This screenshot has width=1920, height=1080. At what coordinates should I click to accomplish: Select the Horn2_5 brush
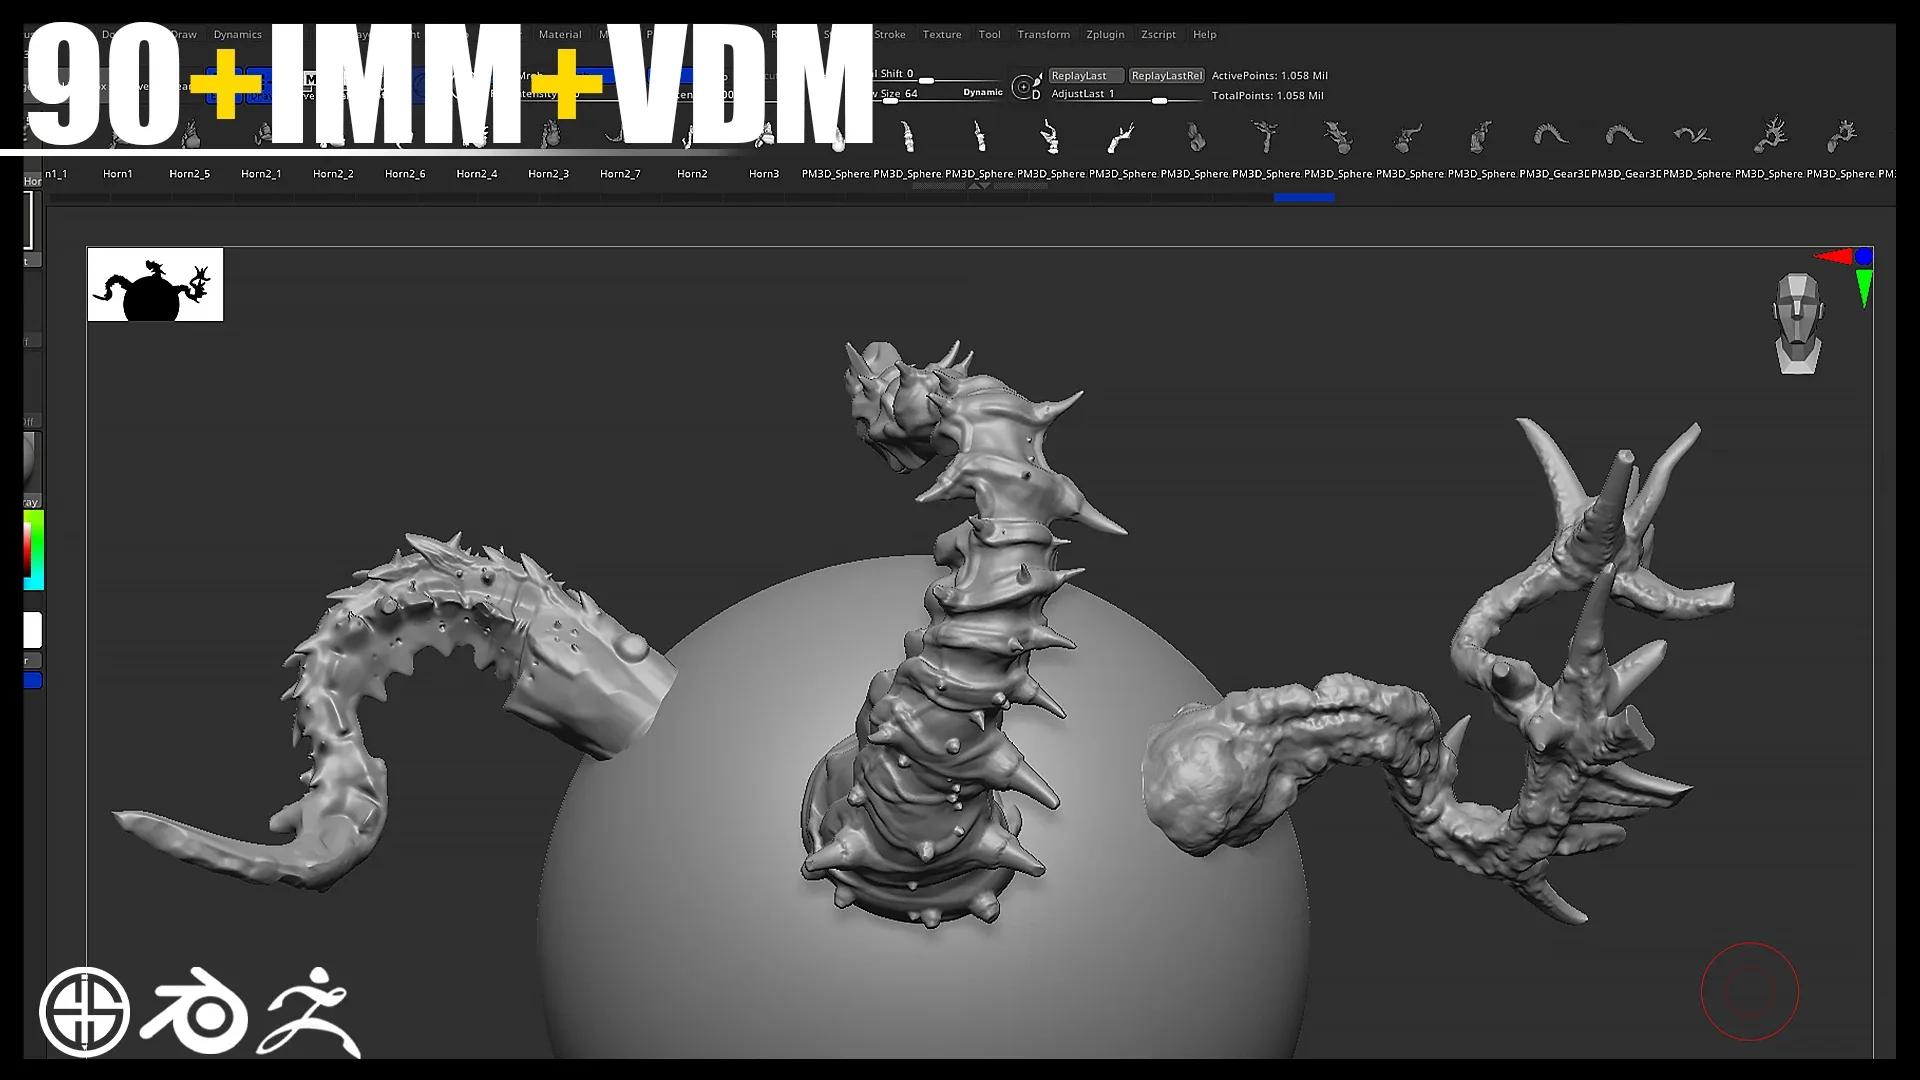click(189, 174)
